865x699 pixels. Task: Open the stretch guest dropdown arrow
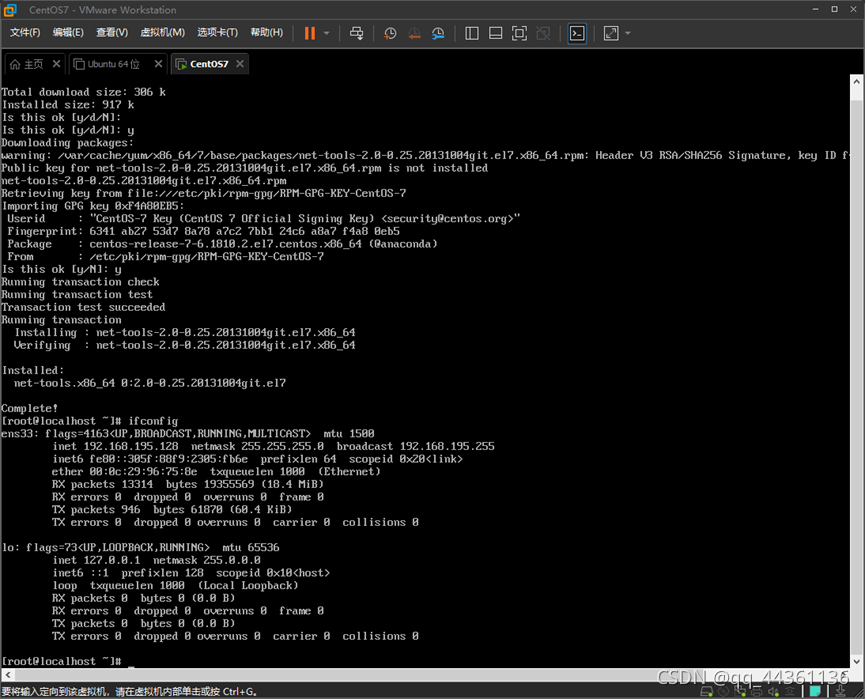(x=628, y=33)
